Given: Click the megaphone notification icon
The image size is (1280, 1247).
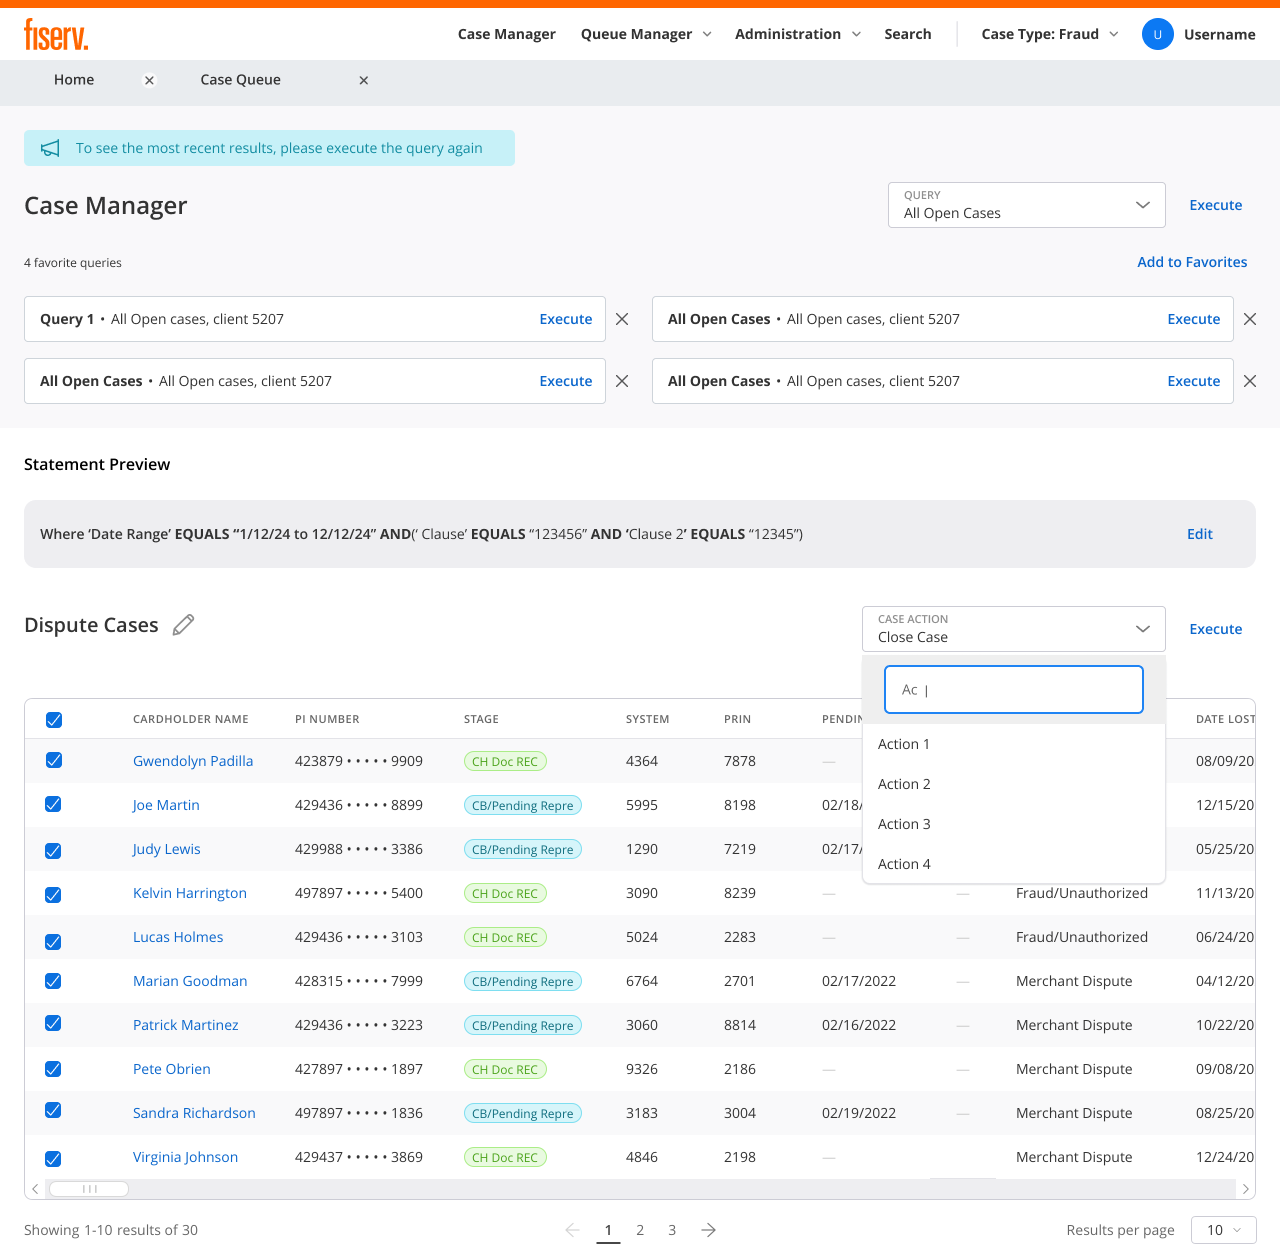Looking at the screenshot, I should pyautogui.click(x=50, y=148).
